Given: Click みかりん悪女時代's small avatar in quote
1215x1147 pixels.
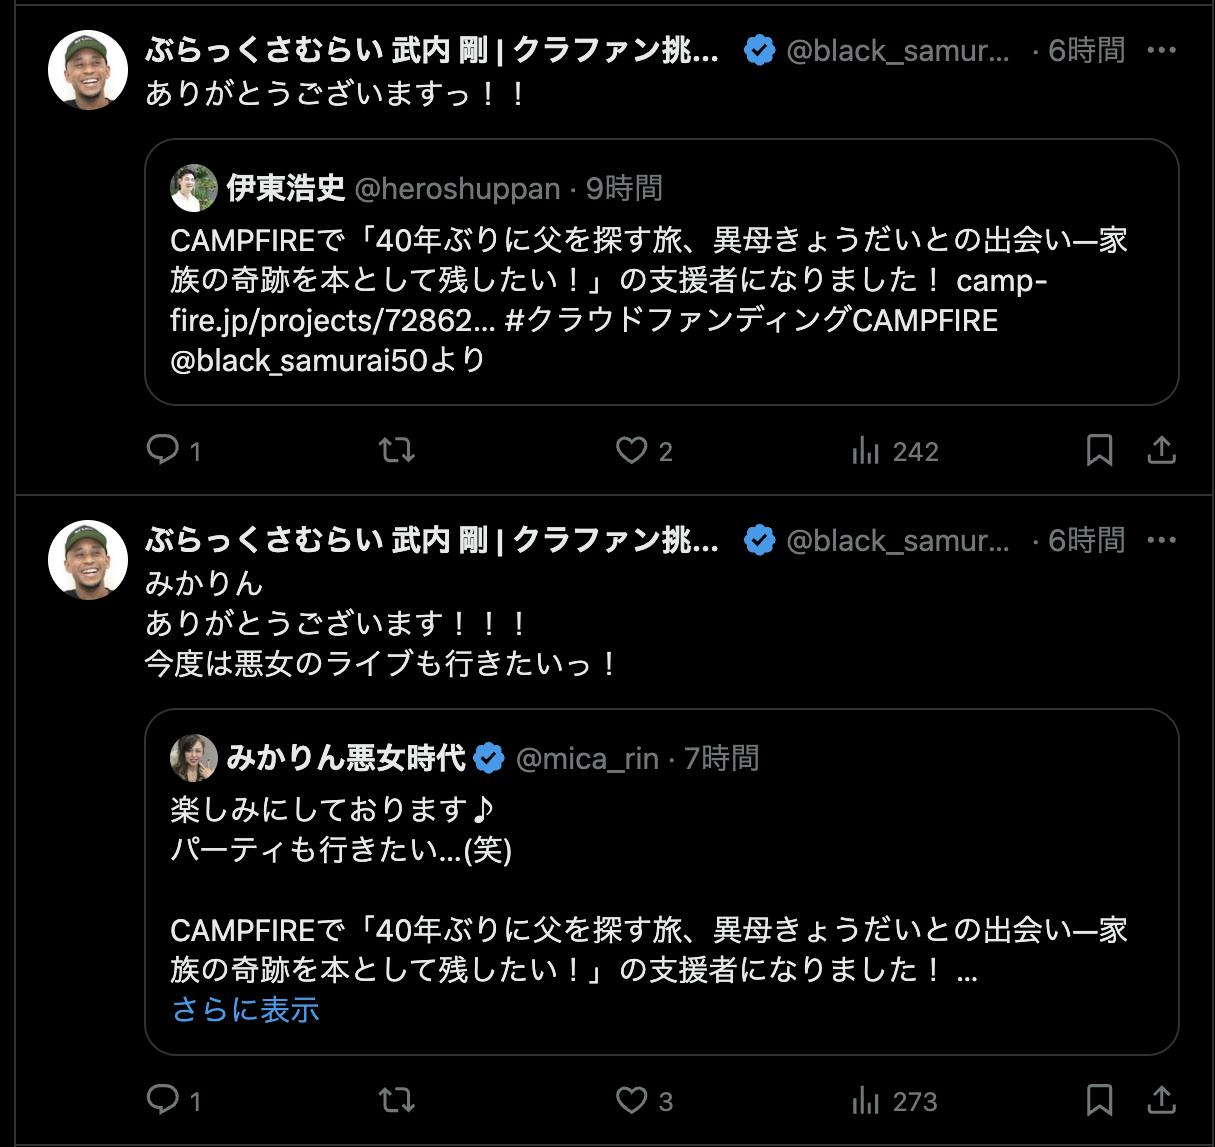Looking at the screenshot, I should point(194,758).
